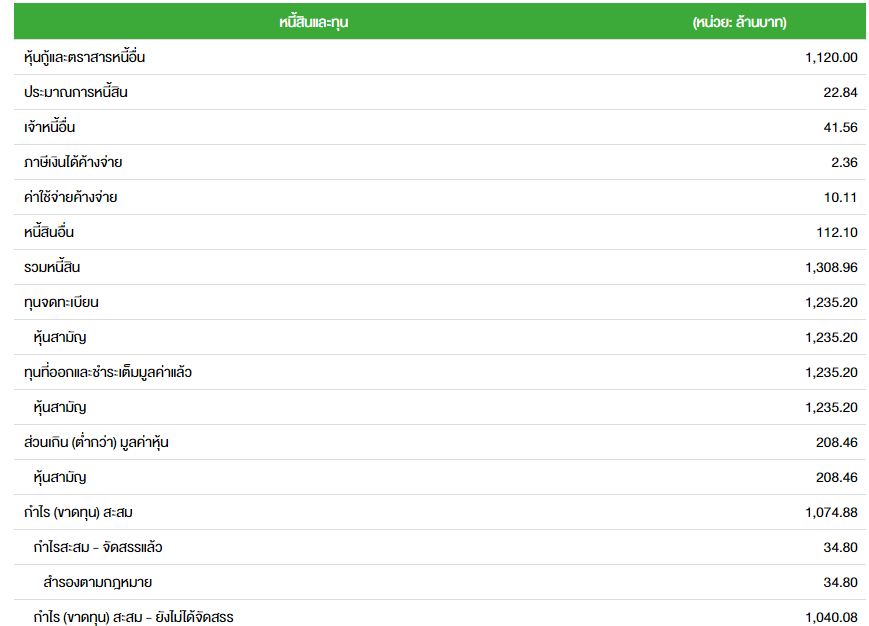The height and width of the screenshot is (626, 869).
Task: Click the หนี้สินและทุน column header
Action: 313,22
